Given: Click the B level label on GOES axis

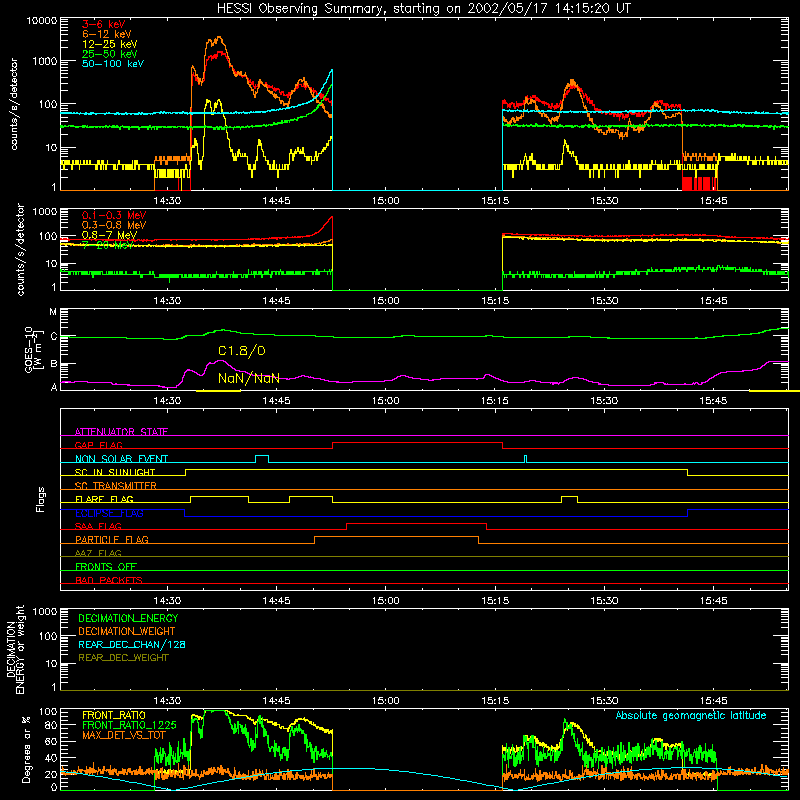Looking at the screenshot, I should 54,364.
